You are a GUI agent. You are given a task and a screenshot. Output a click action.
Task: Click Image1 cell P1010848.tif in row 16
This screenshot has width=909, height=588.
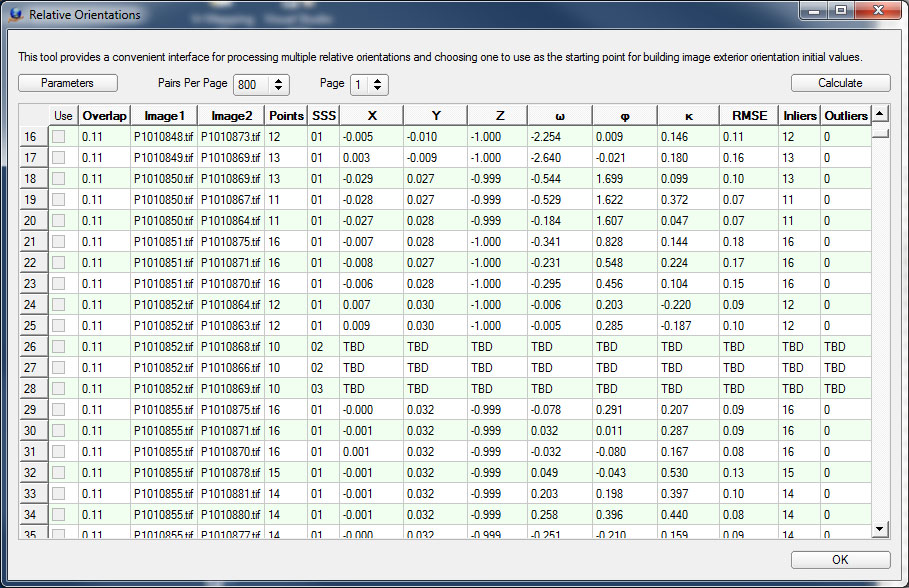163,137
